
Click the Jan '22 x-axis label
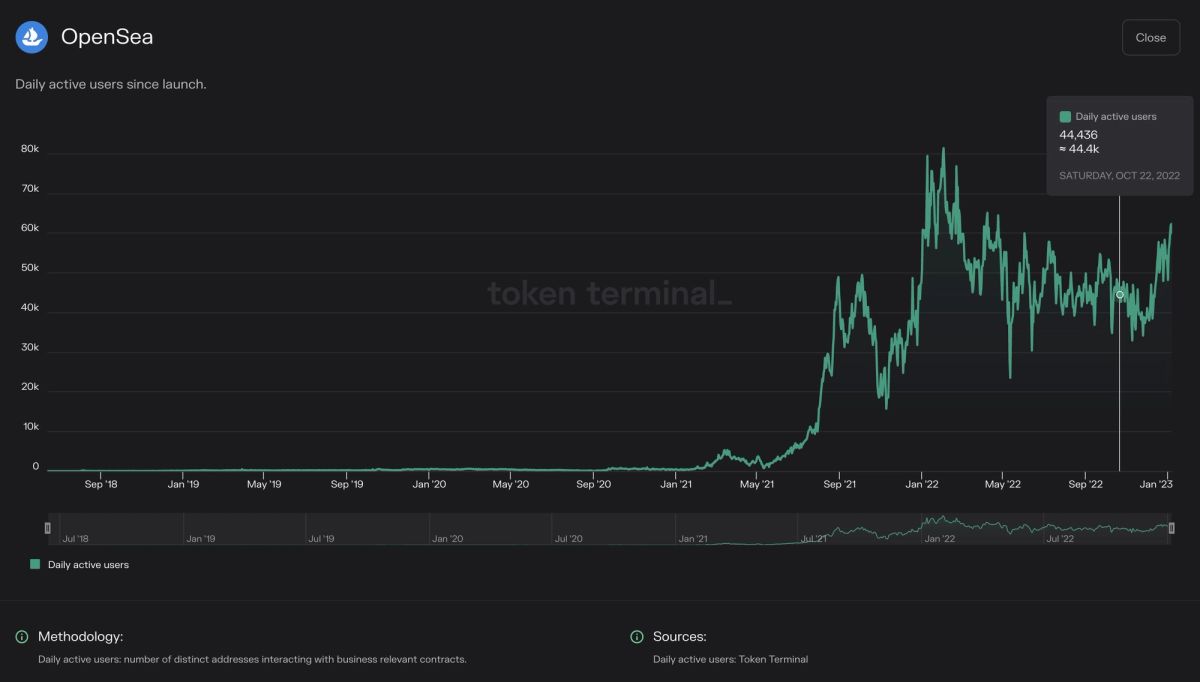[x=921, y=484]
